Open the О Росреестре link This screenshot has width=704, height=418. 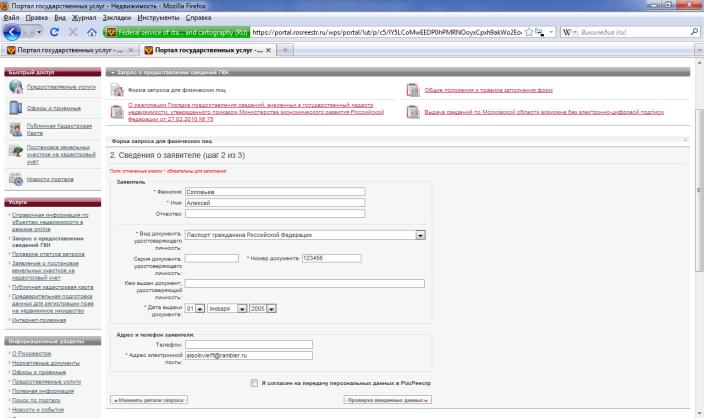[31, 354]
